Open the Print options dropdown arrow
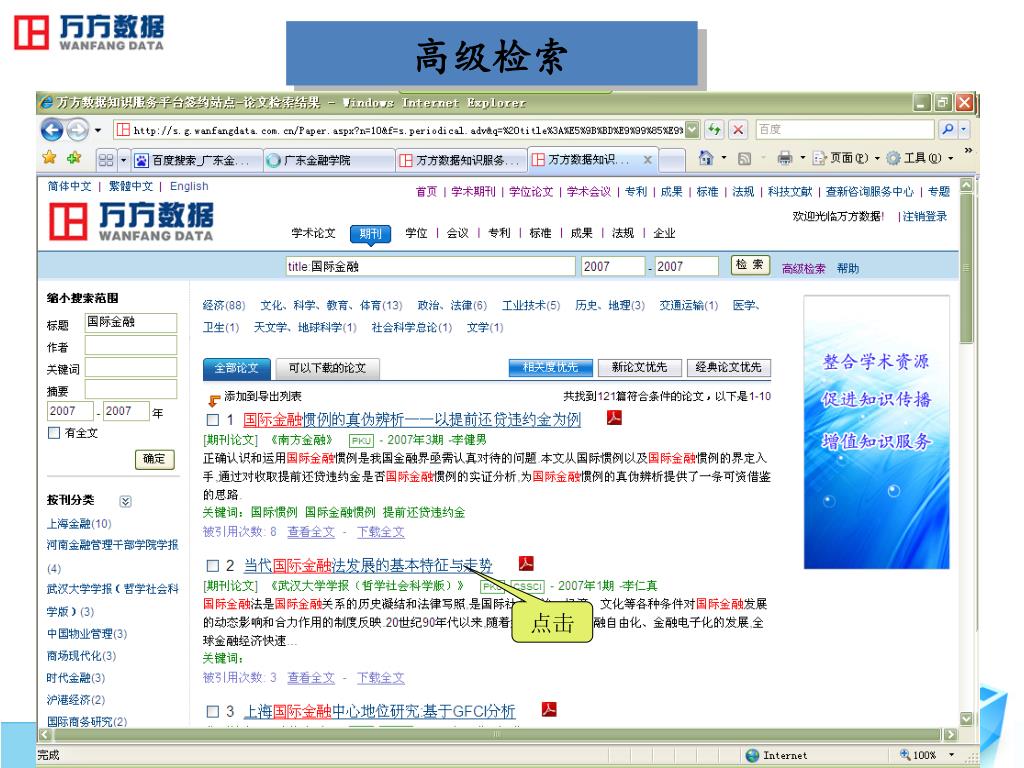Viewport: 1024px width, 768px height. pyautogui.click(x=803, y=157)
